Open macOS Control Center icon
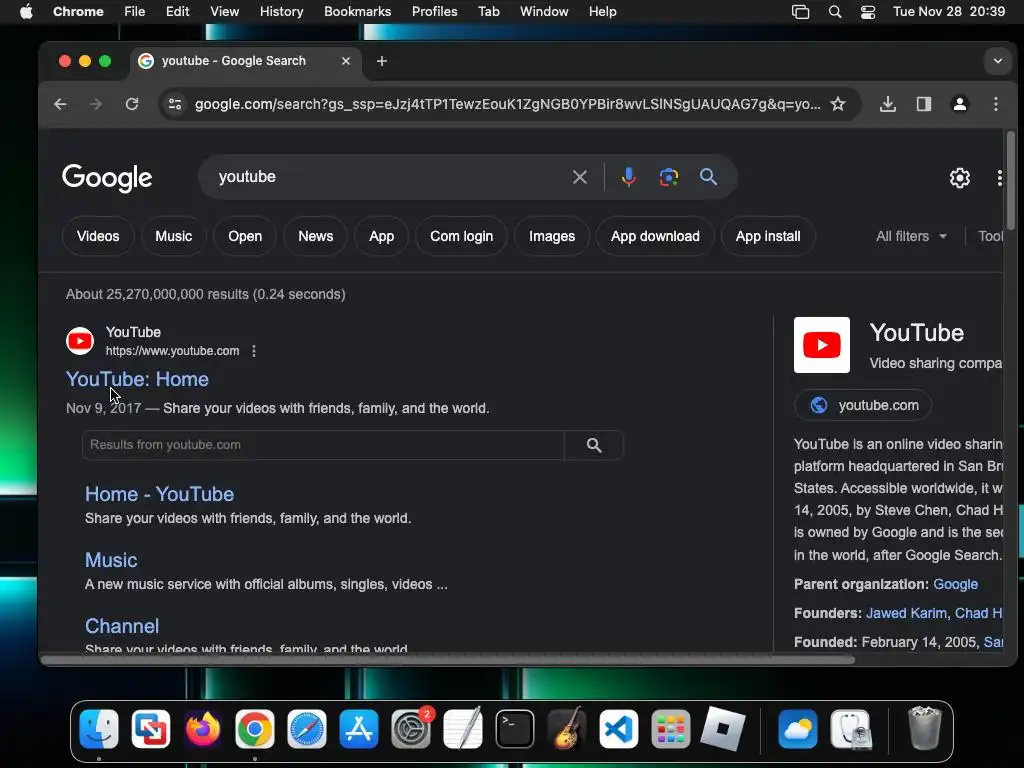 pyautogui.click(x=867, y=12)
